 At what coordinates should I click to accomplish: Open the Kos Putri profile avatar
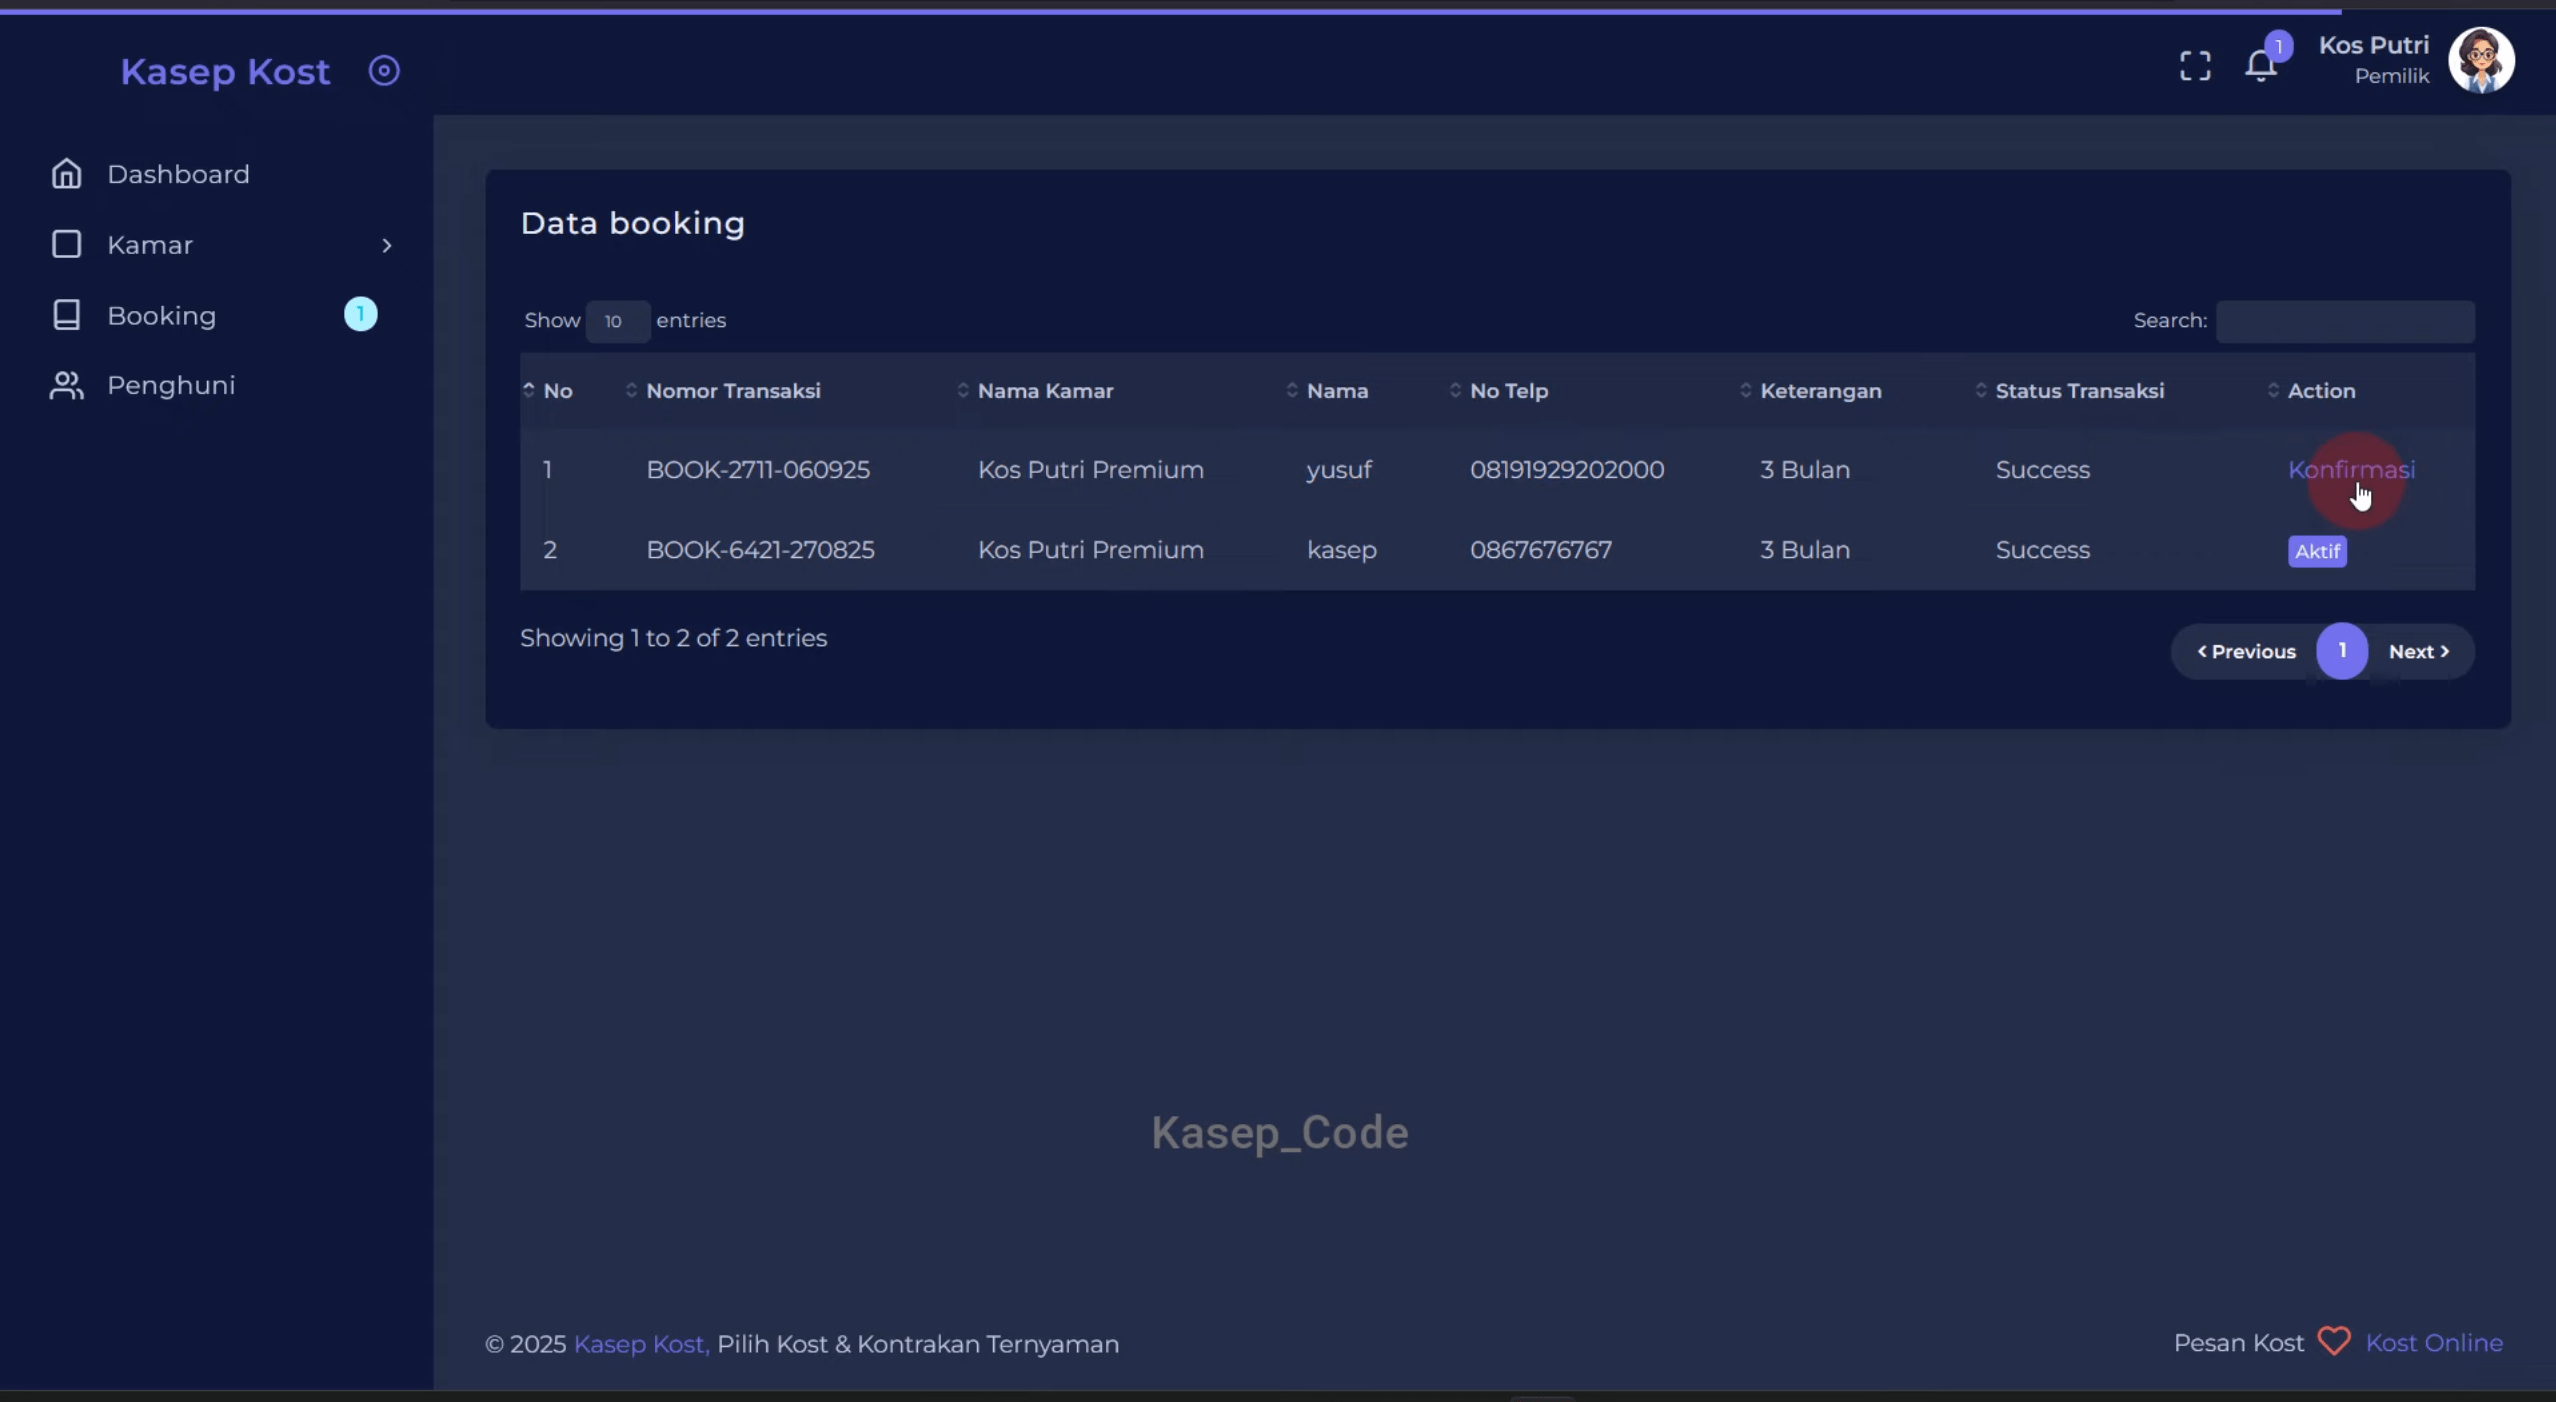(x=2481, y=60)
